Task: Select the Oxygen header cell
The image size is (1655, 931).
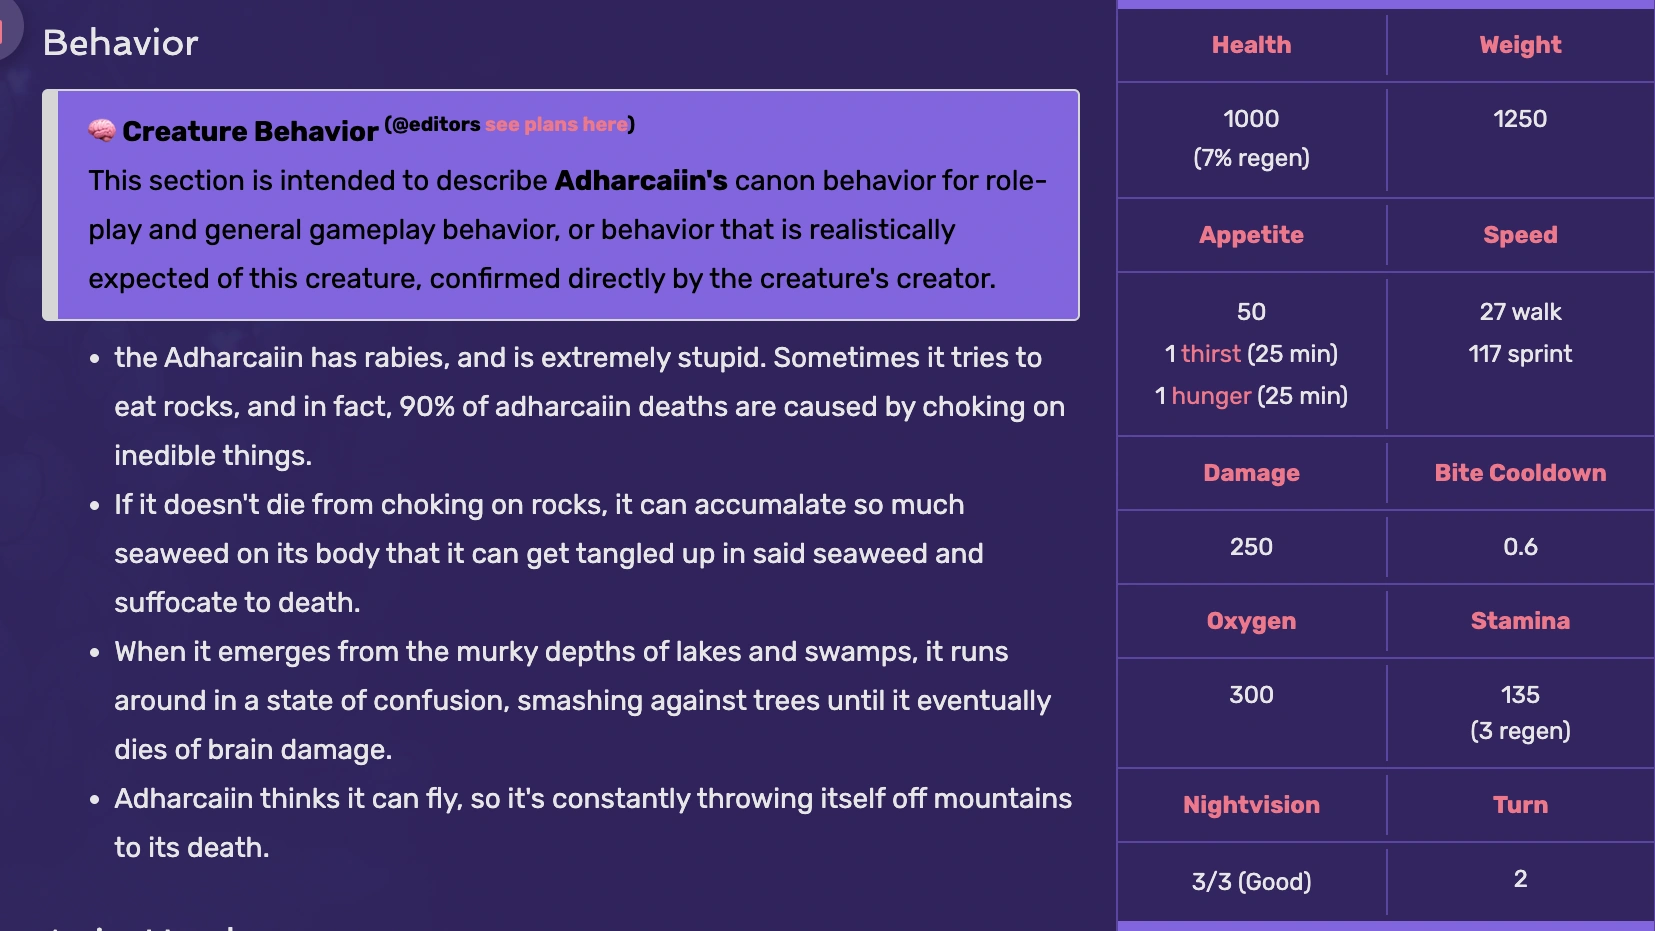Action: (x=1251, y=621)
